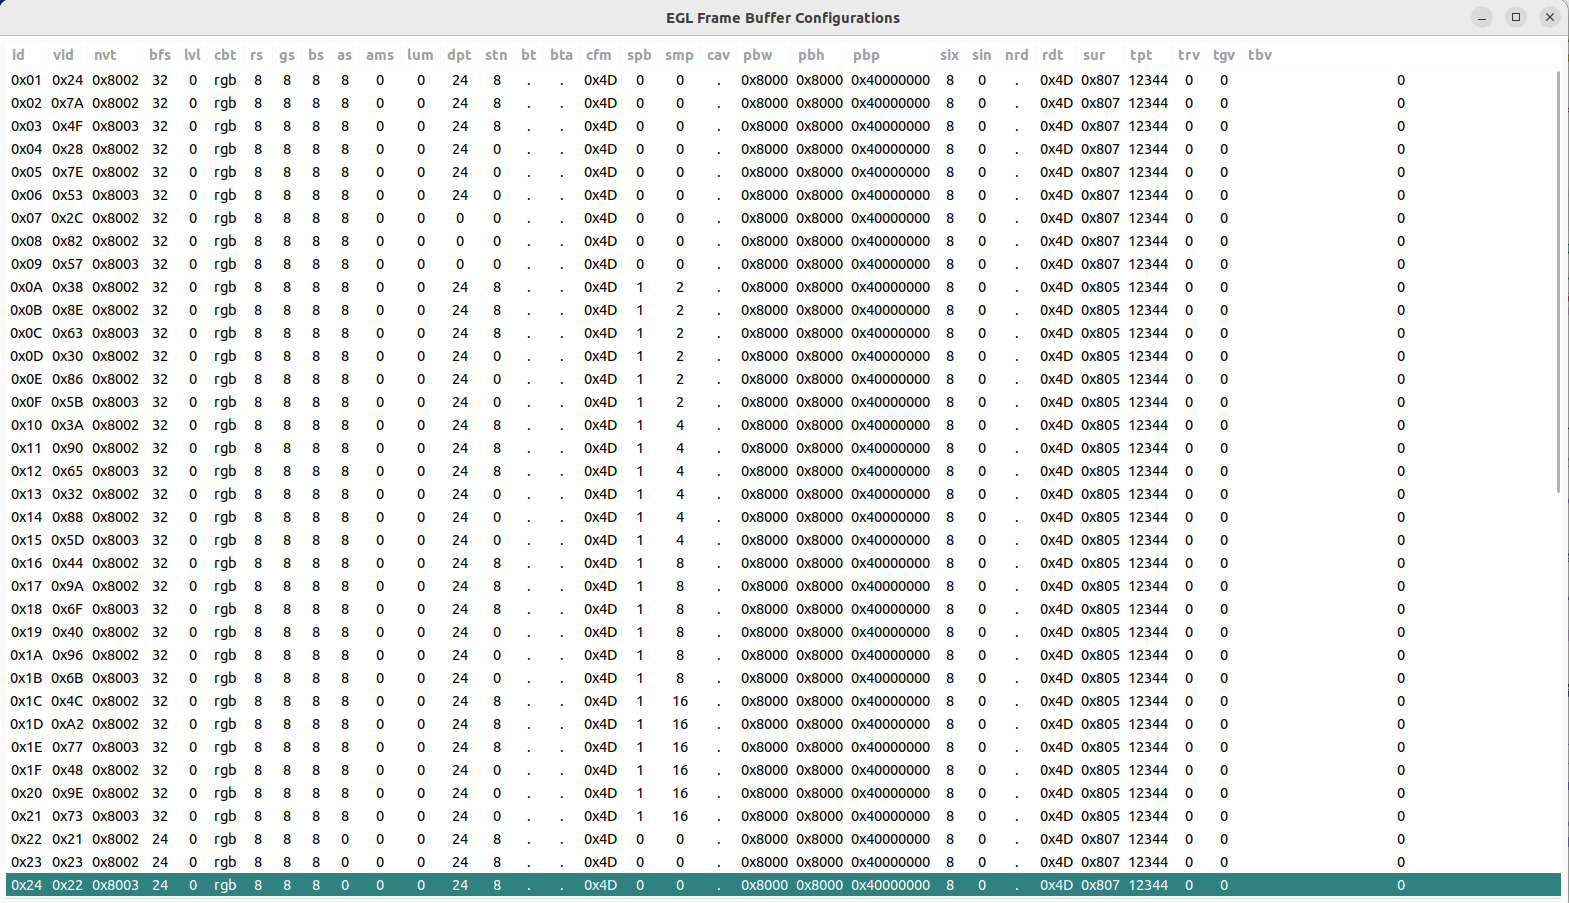1569x903 pixels.
Task: Click vid 0x5B in row 0x0F
Action: (68, 402)
